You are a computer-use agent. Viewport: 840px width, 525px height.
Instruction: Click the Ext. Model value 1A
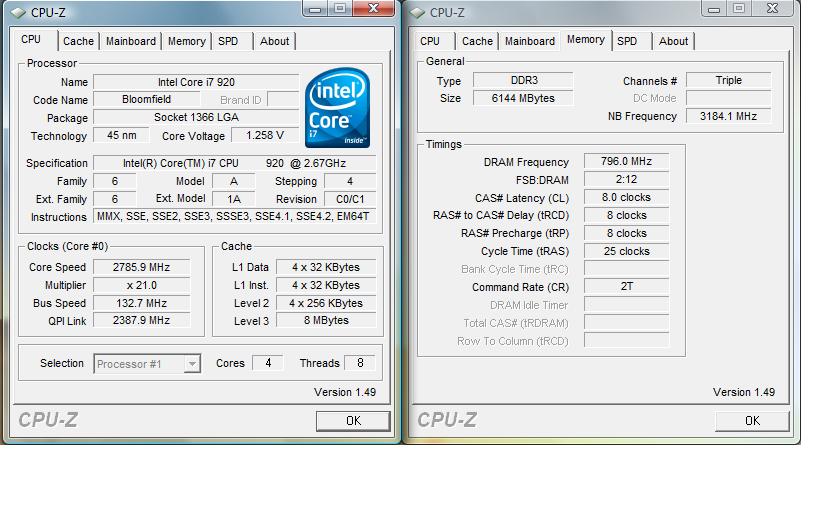(234, 199)
